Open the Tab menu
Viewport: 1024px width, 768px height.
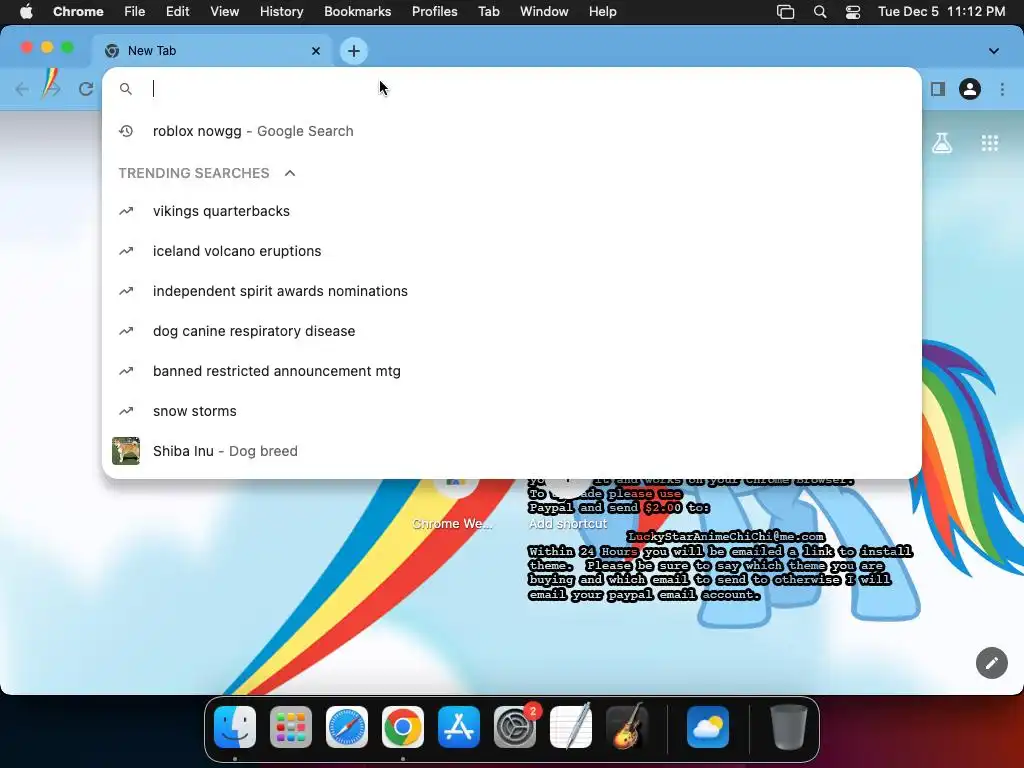488,12
